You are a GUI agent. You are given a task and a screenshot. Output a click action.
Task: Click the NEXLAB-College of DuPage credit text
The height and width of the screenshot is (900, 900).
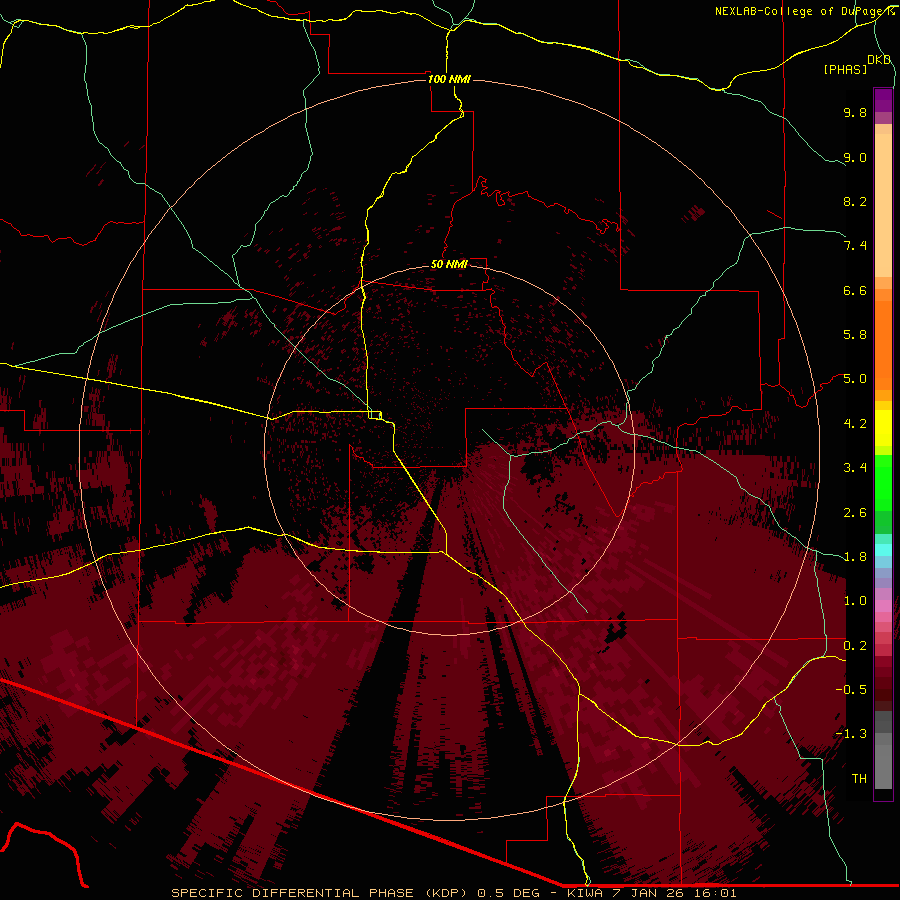pos(805,11)
